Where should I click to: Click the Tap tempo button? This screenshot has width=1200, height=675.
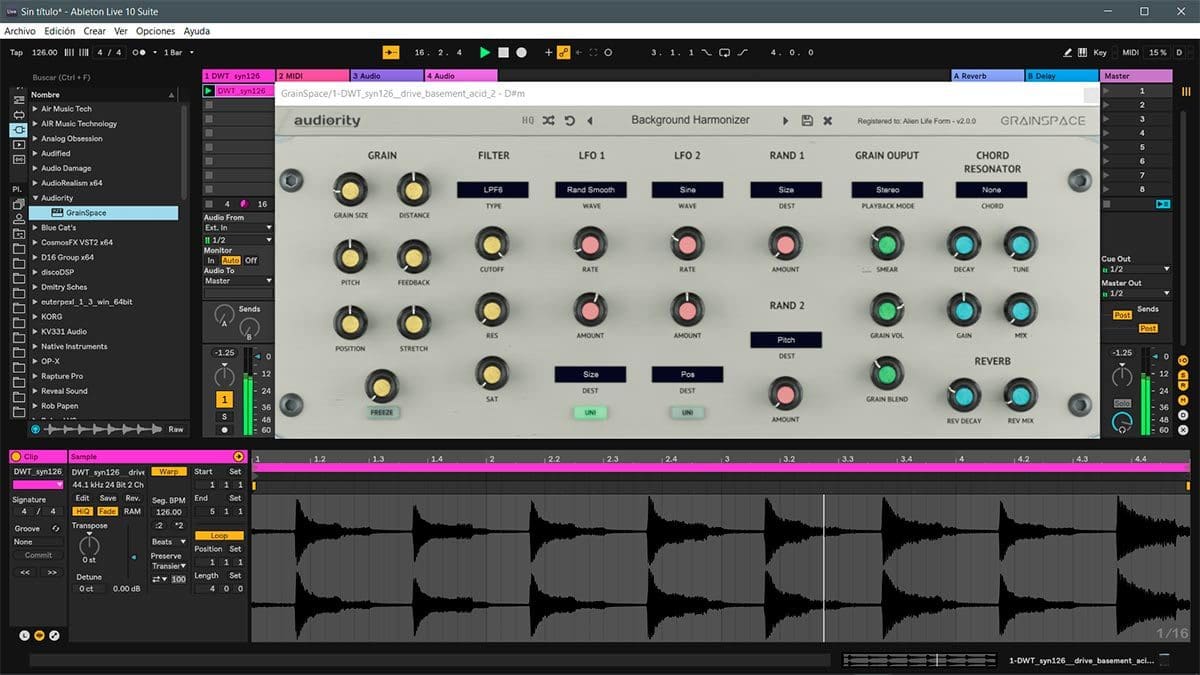point(16,52)
